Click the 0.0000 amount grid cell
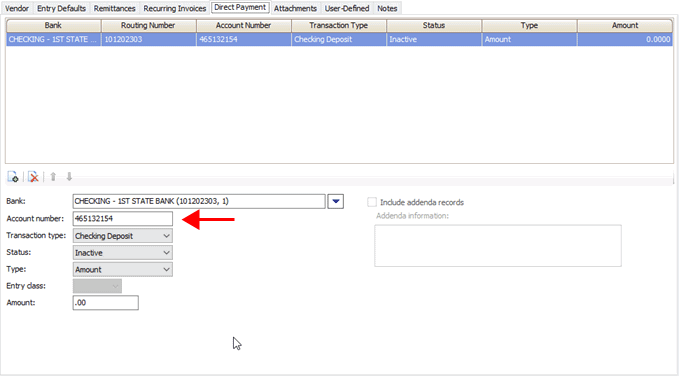 click(x=625, y=39)
